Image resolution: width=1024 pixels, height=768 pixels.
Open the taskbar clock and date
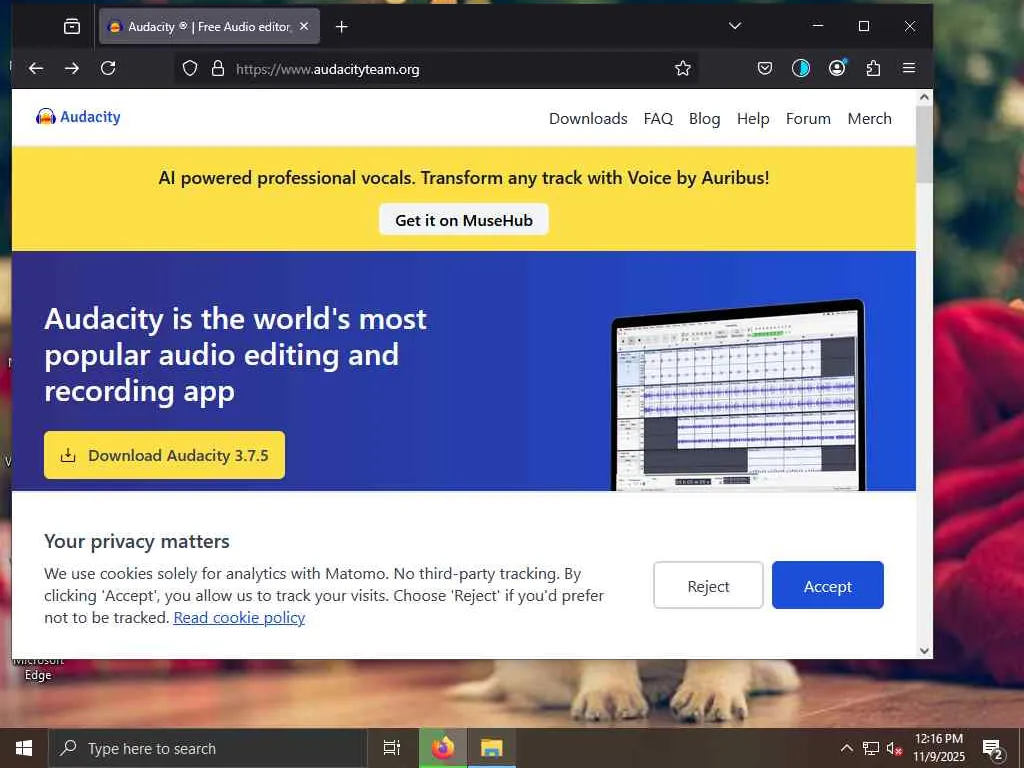939,748
